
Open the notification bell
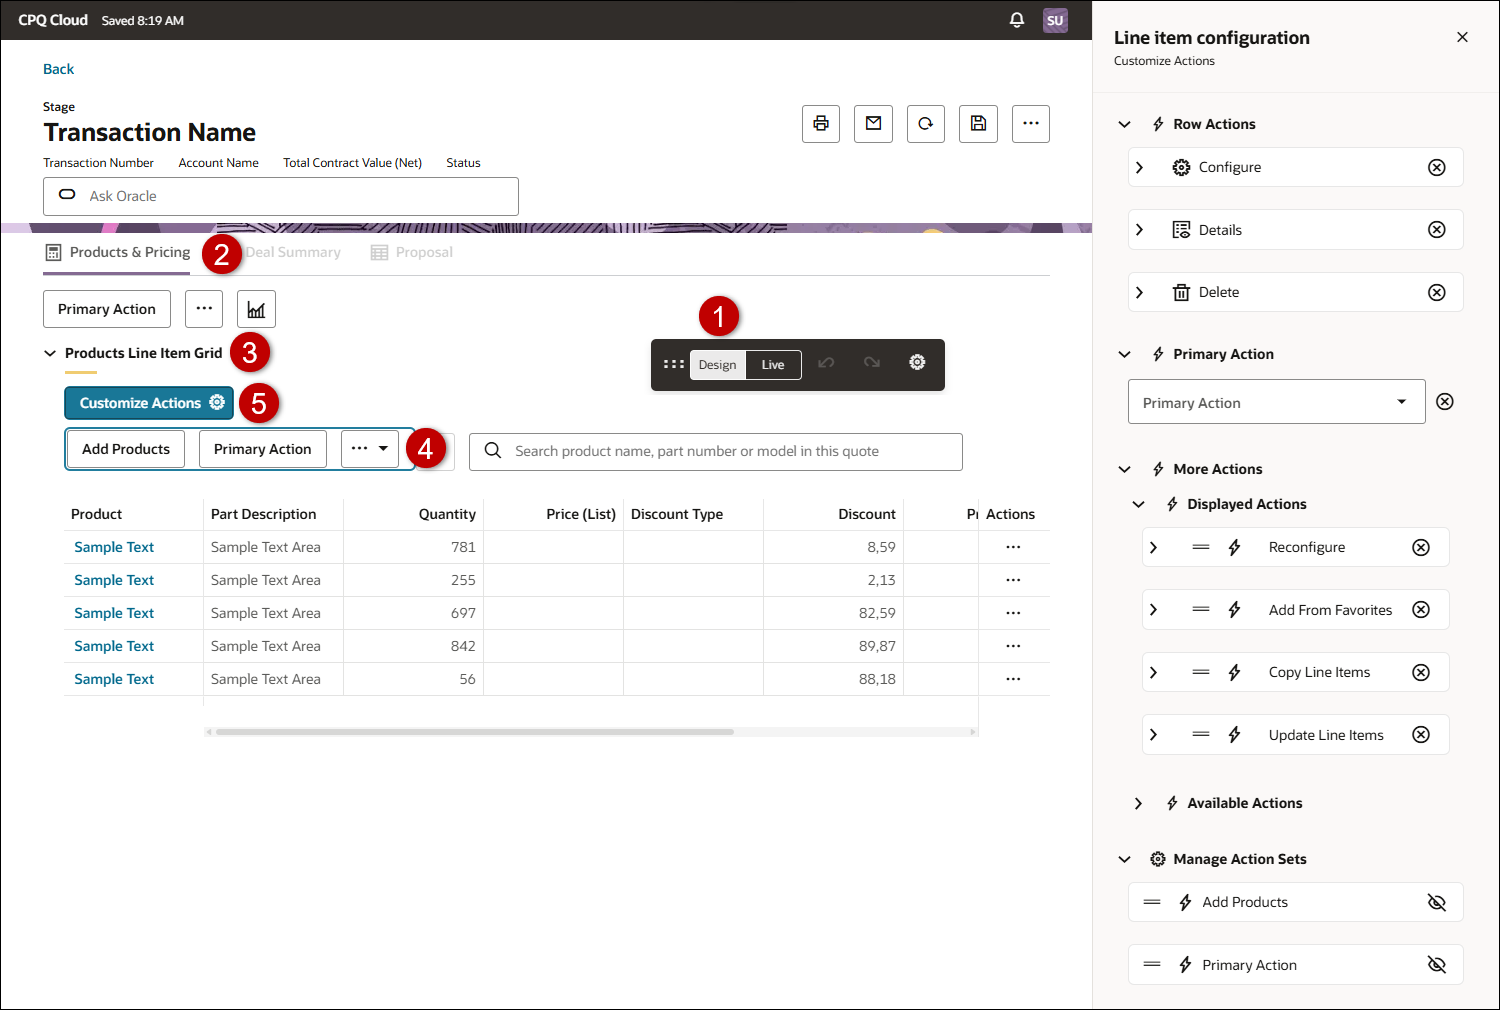(1017, 19)
